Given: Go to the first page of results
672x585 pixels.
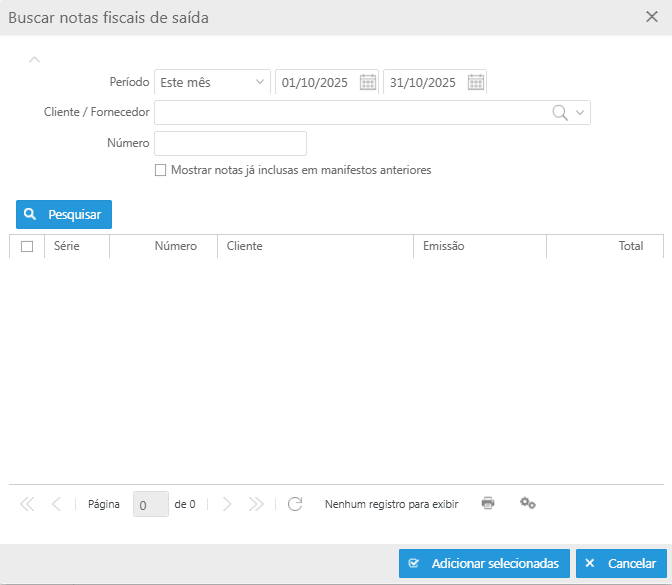Looking at the screenshot, I should (x=27, y=504).
